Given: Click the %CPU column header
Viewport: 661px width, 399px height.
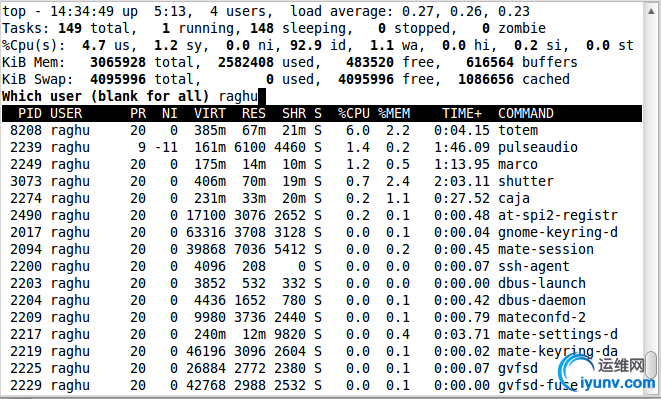Looking at the screenshot, I should pos(354,113).
